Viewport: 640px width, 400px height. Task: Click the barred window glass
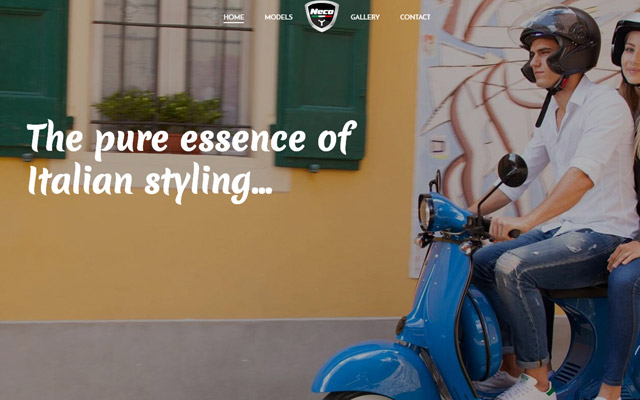coord(171,53)
